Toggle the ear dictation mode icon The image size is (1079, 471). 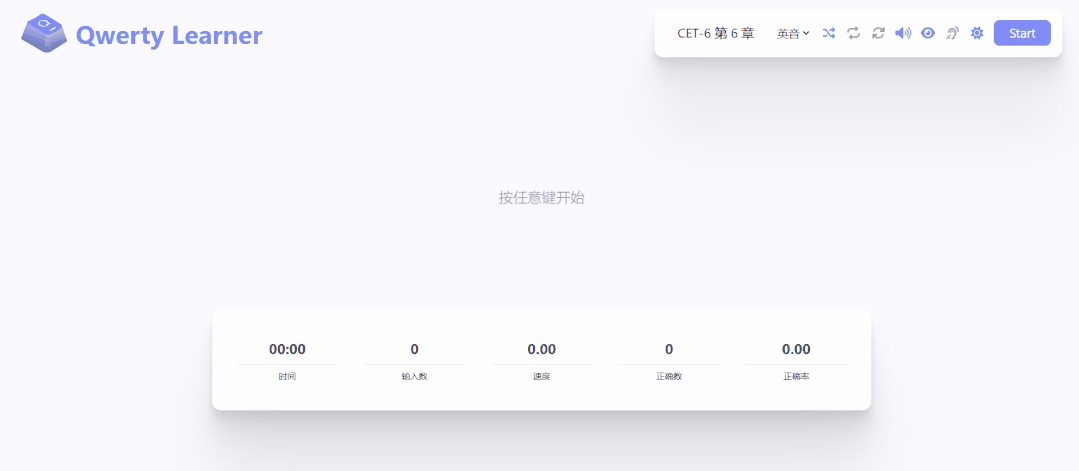point(952,33)
